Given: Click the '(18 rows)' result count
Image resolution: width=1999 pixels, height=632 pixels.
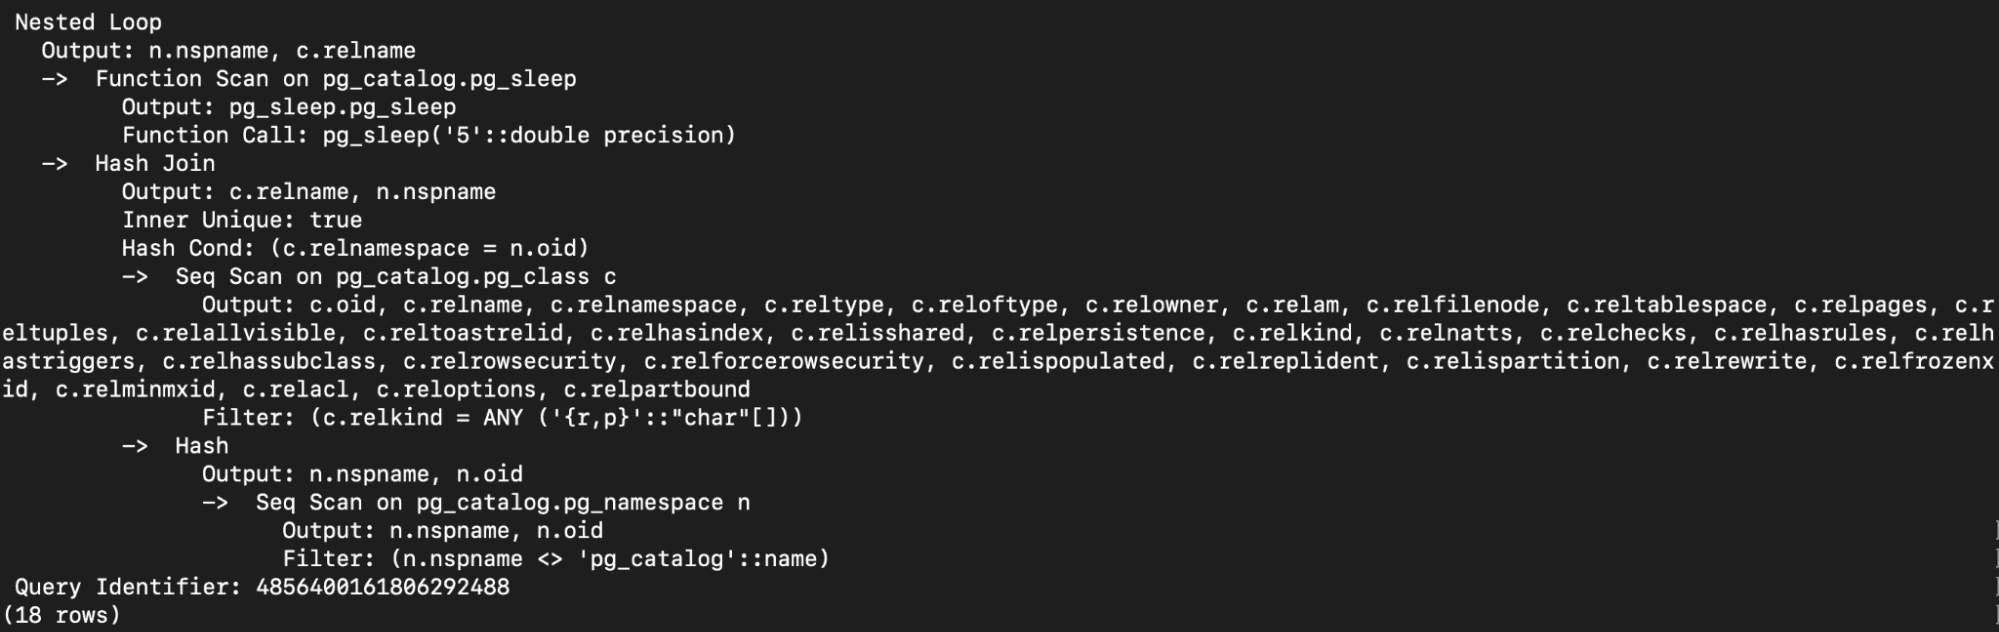Looking at the screenshot, I should (x=61, y=615).
